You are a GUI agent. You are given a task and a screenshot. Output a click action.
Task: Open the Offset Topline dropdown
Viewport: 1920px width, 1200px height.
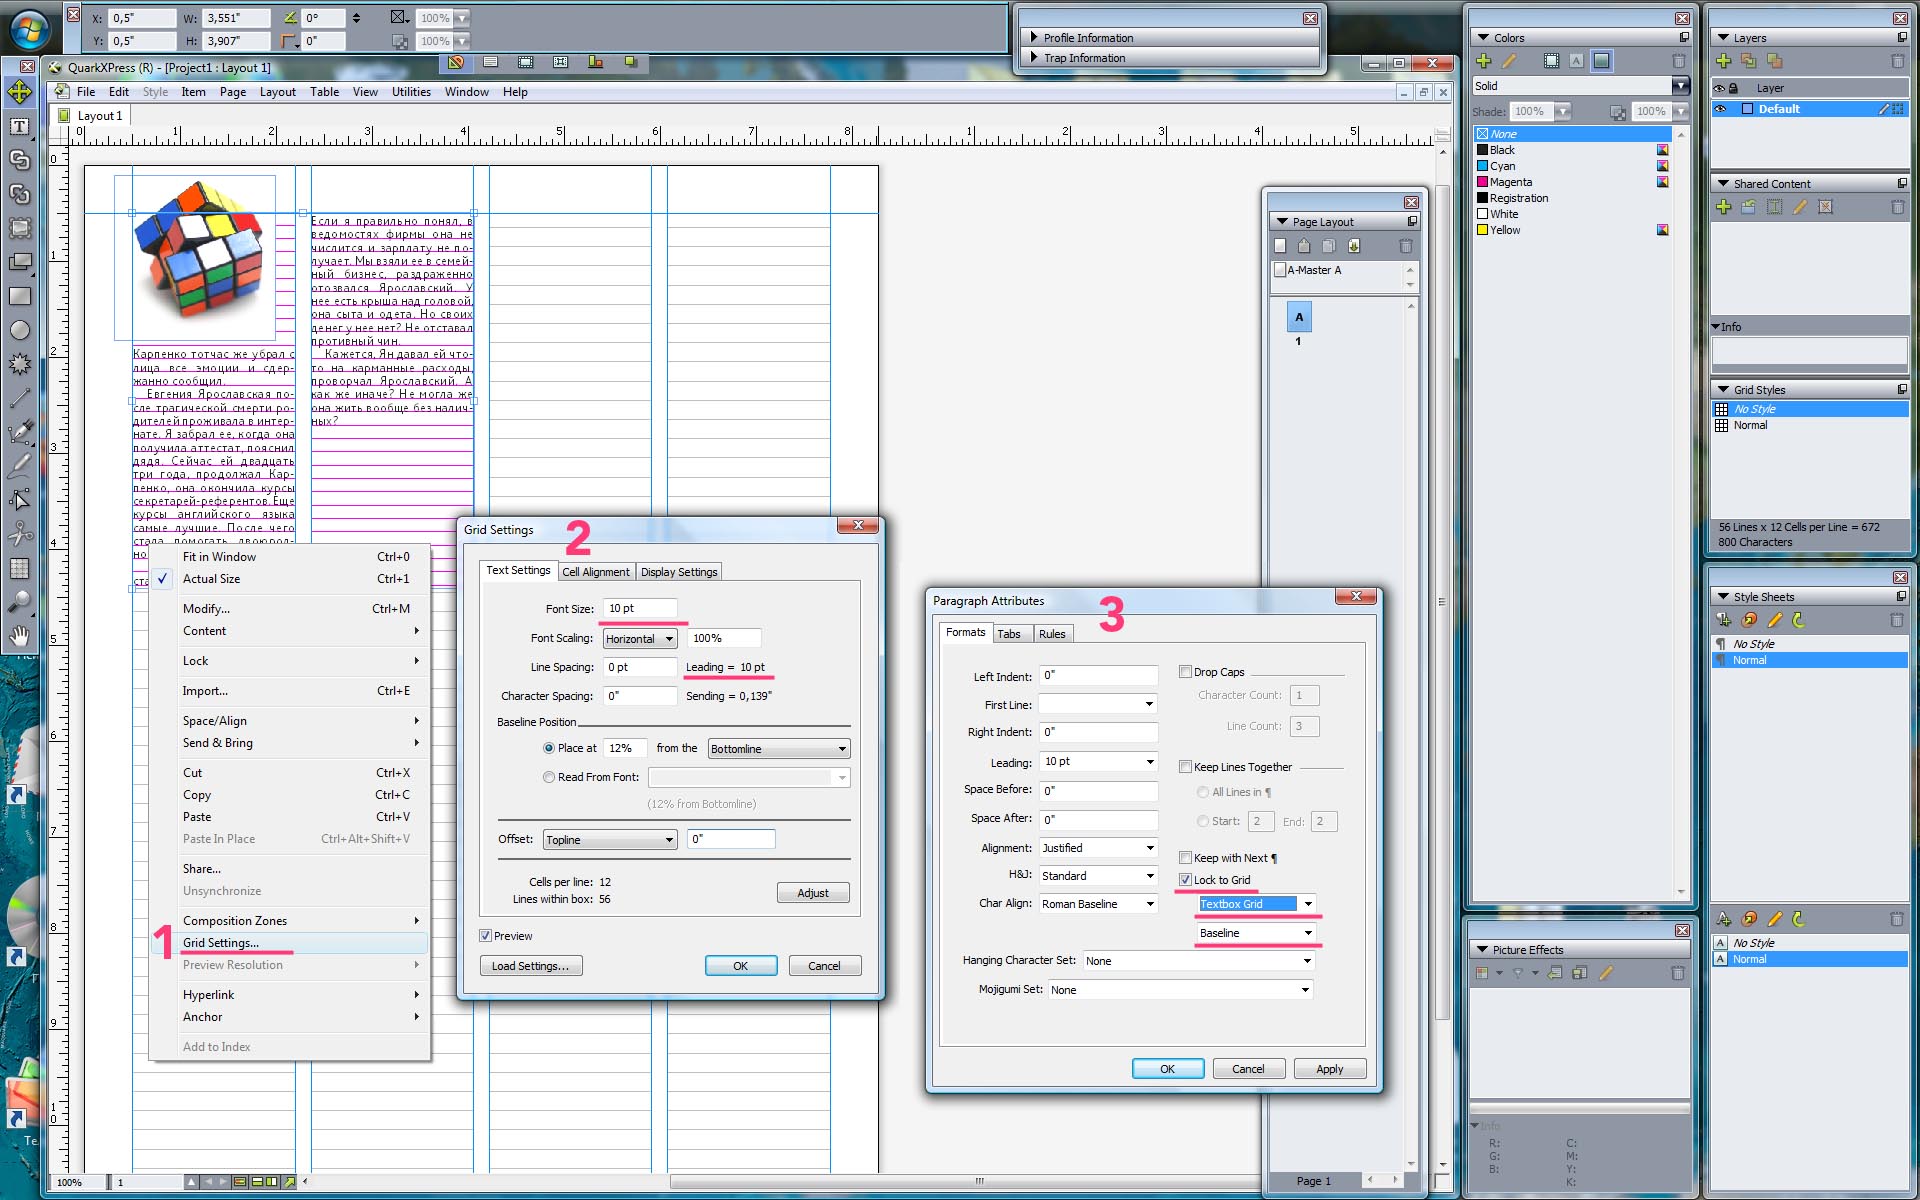(610, 840)
